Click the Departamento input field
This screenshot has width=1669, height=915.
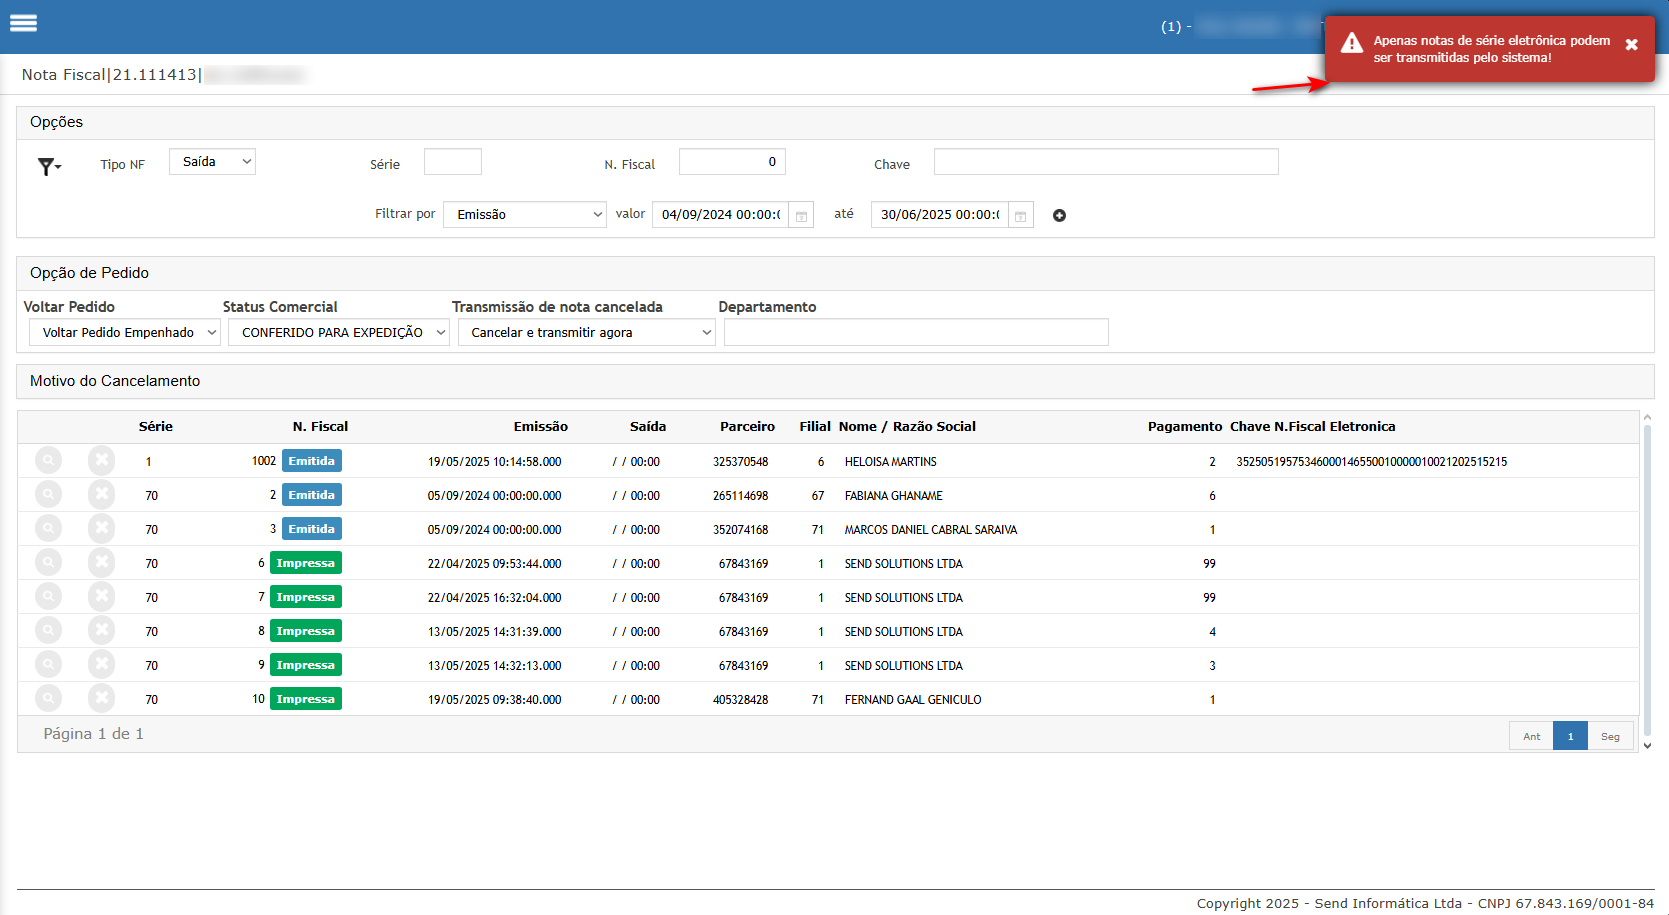tap(916, 333)
